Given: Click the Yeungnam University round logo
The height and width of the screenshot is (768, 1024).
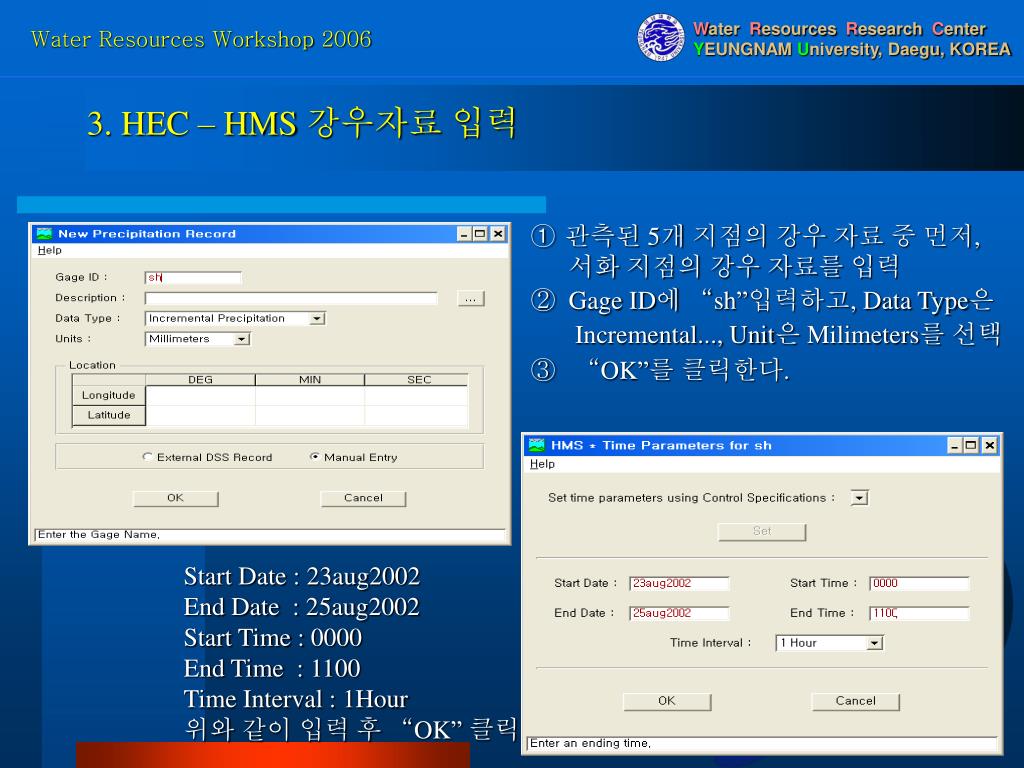Looking at the screenshot, I should tap(661, 38).
